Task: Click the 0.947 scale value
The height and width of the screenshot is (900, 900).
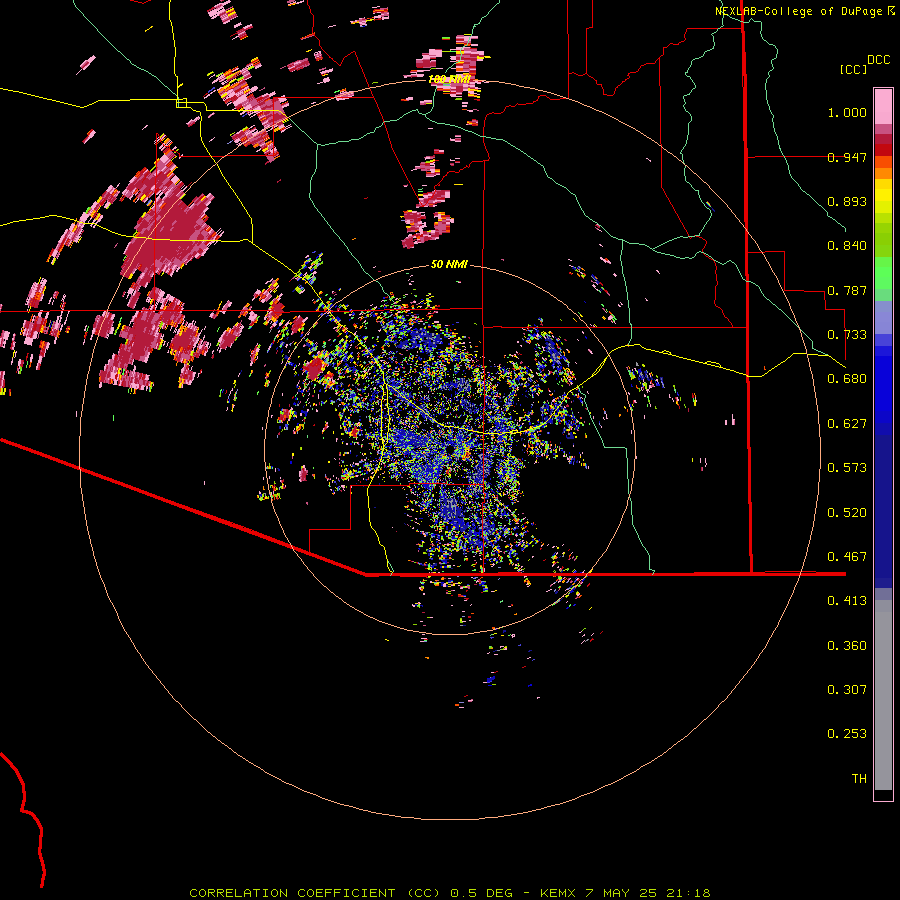Action: click(847, 157)
